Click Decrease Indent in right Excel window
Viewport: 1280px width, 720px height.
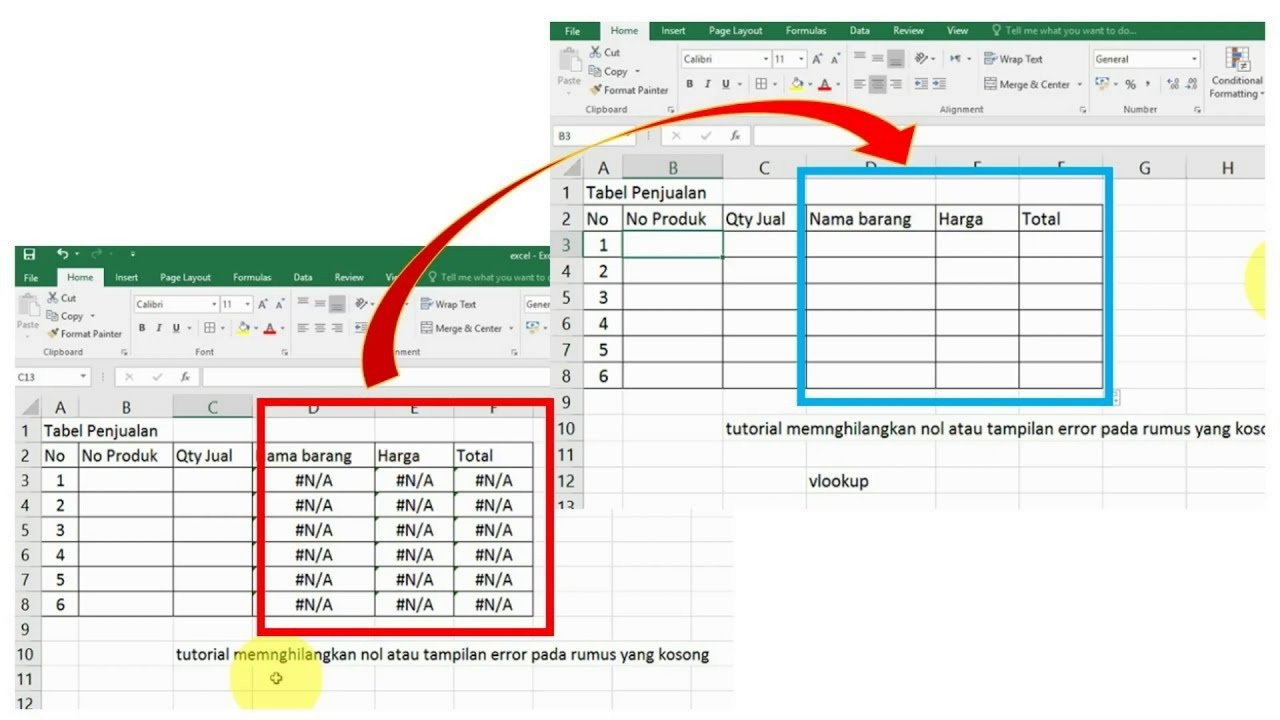(922, 84)
